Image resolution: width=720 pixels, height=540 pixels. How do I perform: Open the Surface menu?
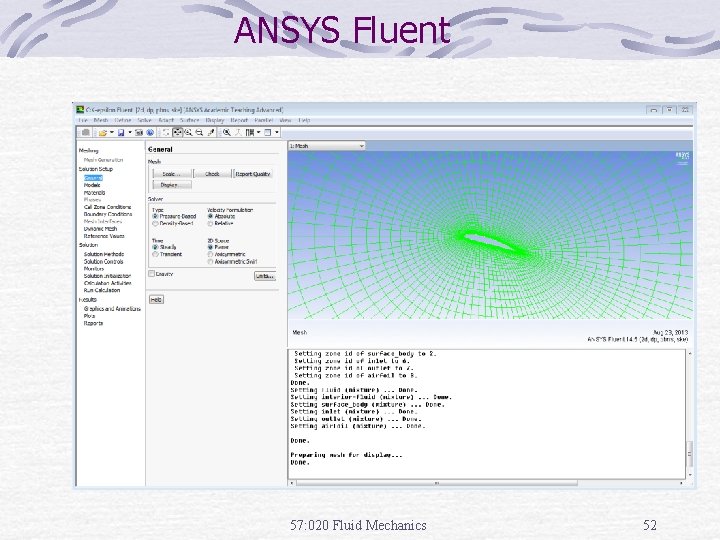point(190,120)
